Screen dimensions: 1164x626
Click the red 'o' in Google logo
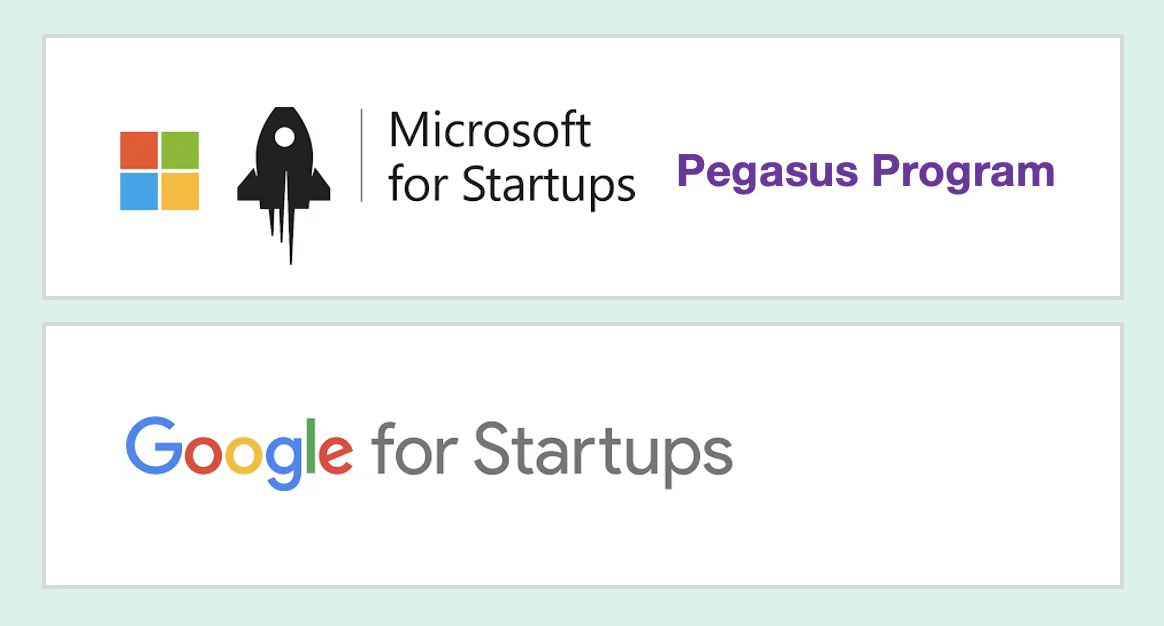pyautogui.click(x=203, y=454)
